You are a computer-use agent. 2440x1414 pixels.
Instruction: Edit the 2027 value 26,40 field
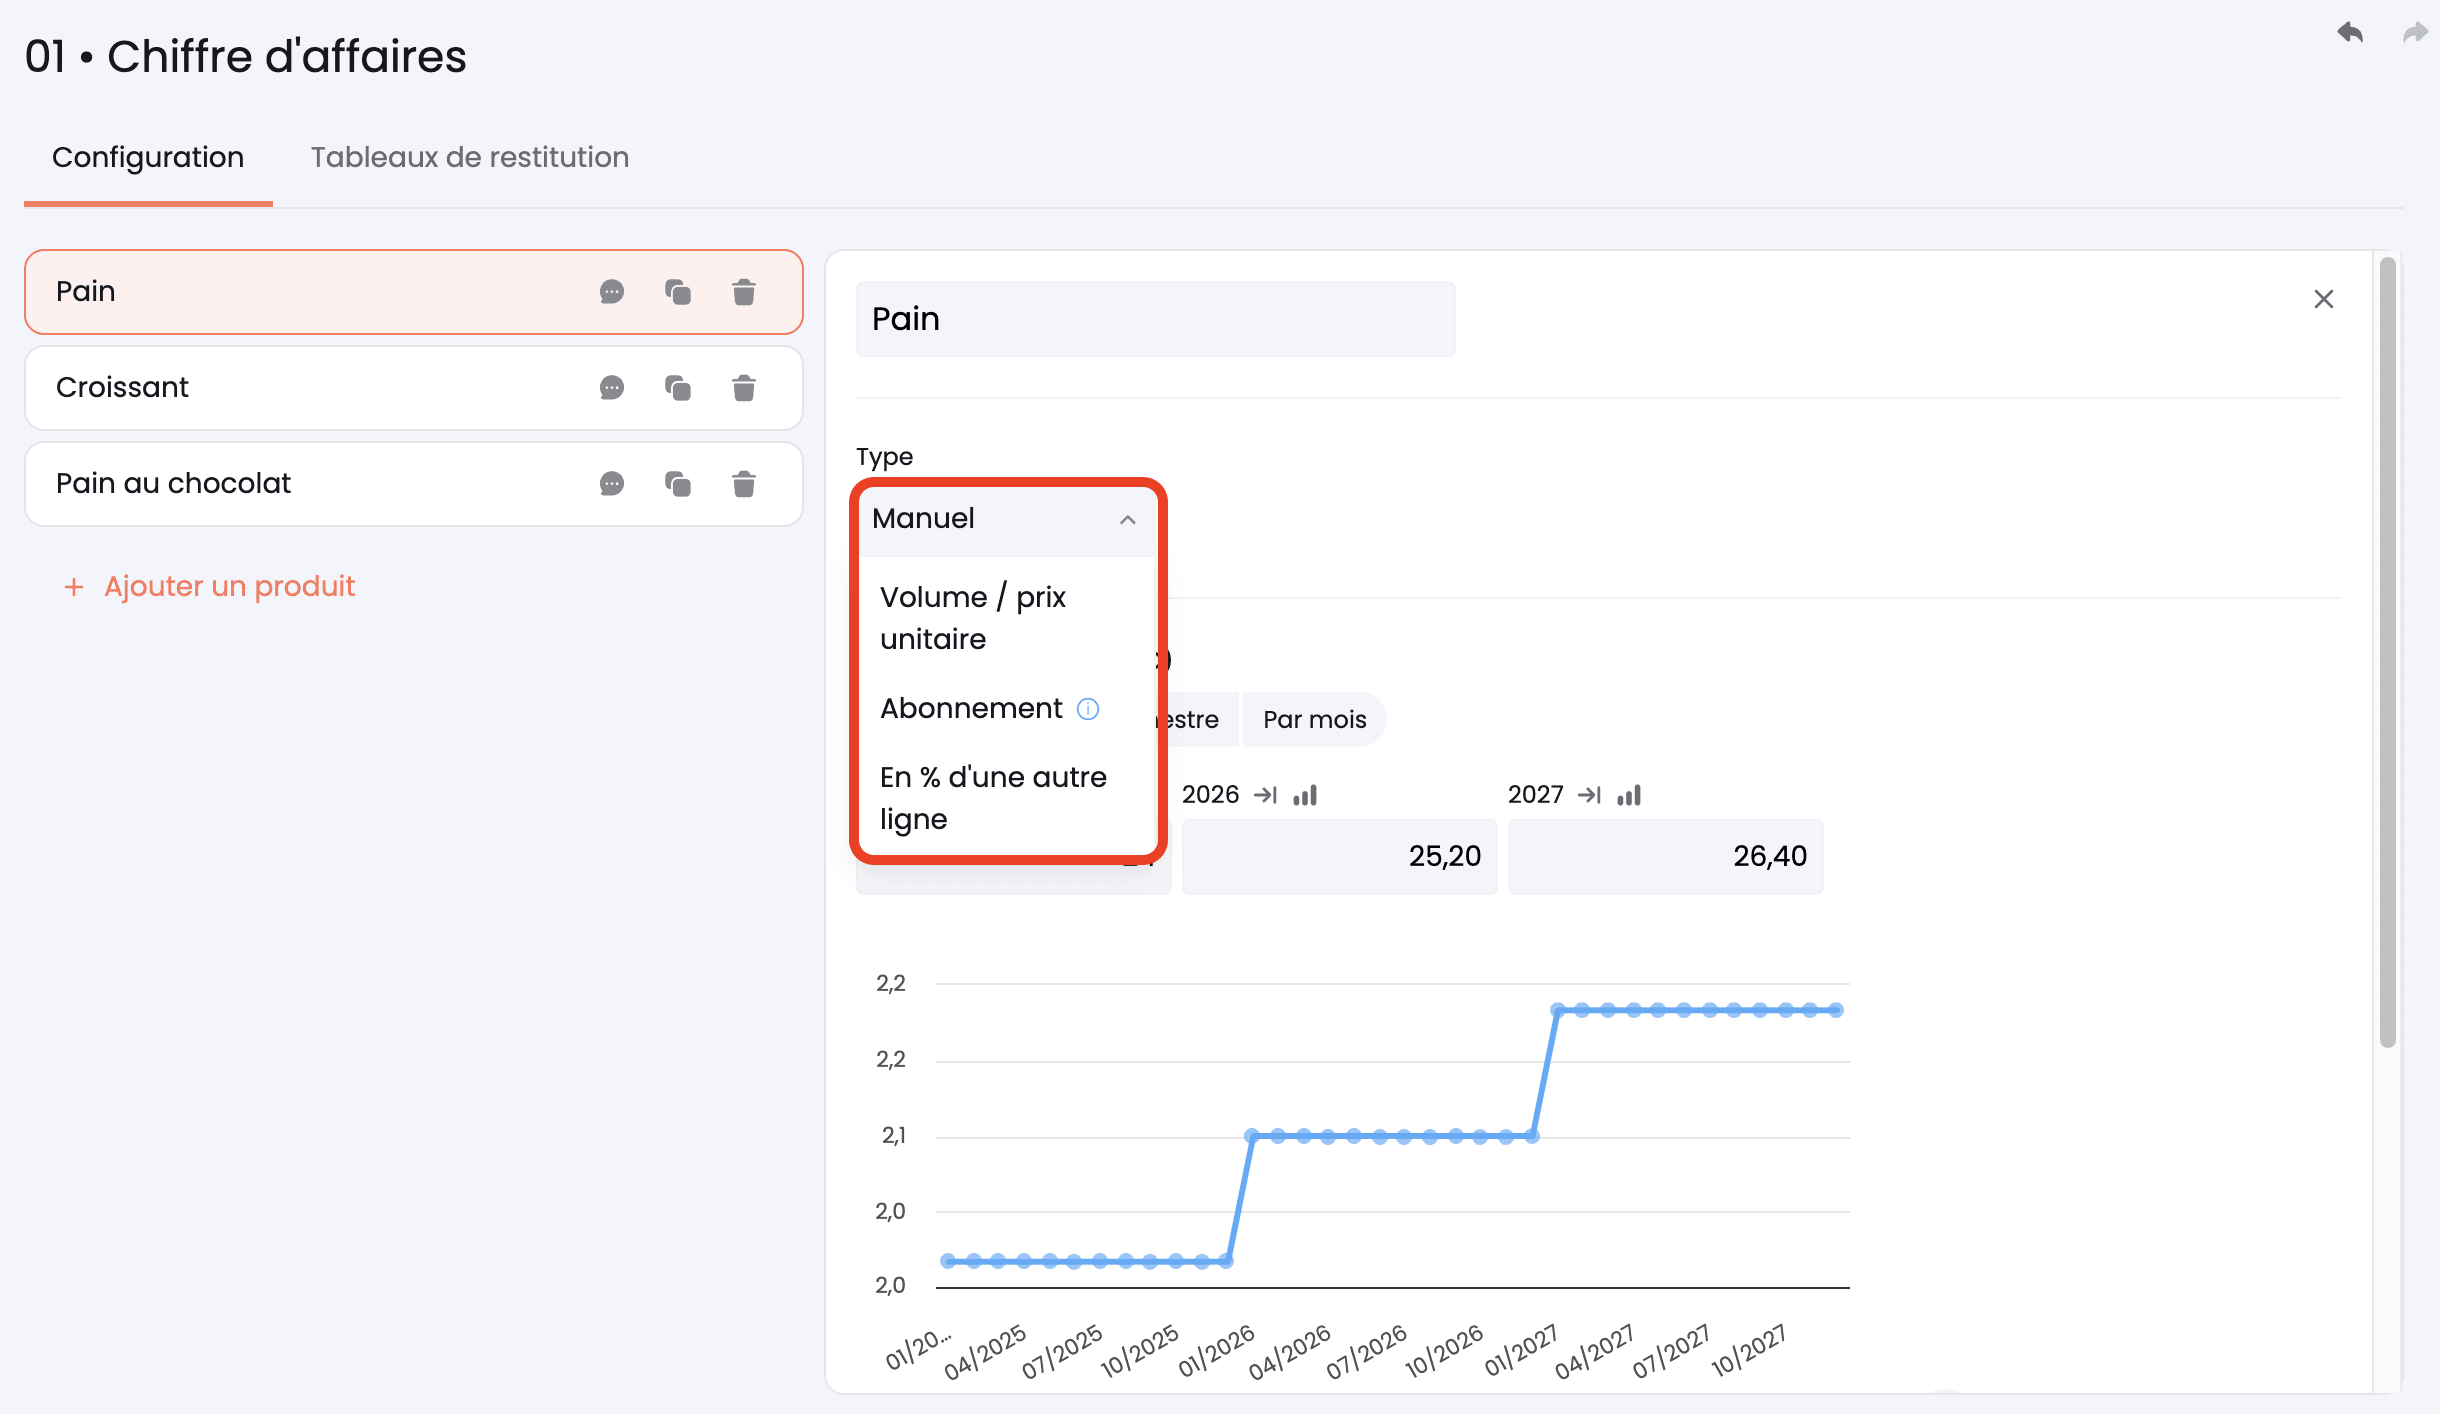tap(1665, 857)
